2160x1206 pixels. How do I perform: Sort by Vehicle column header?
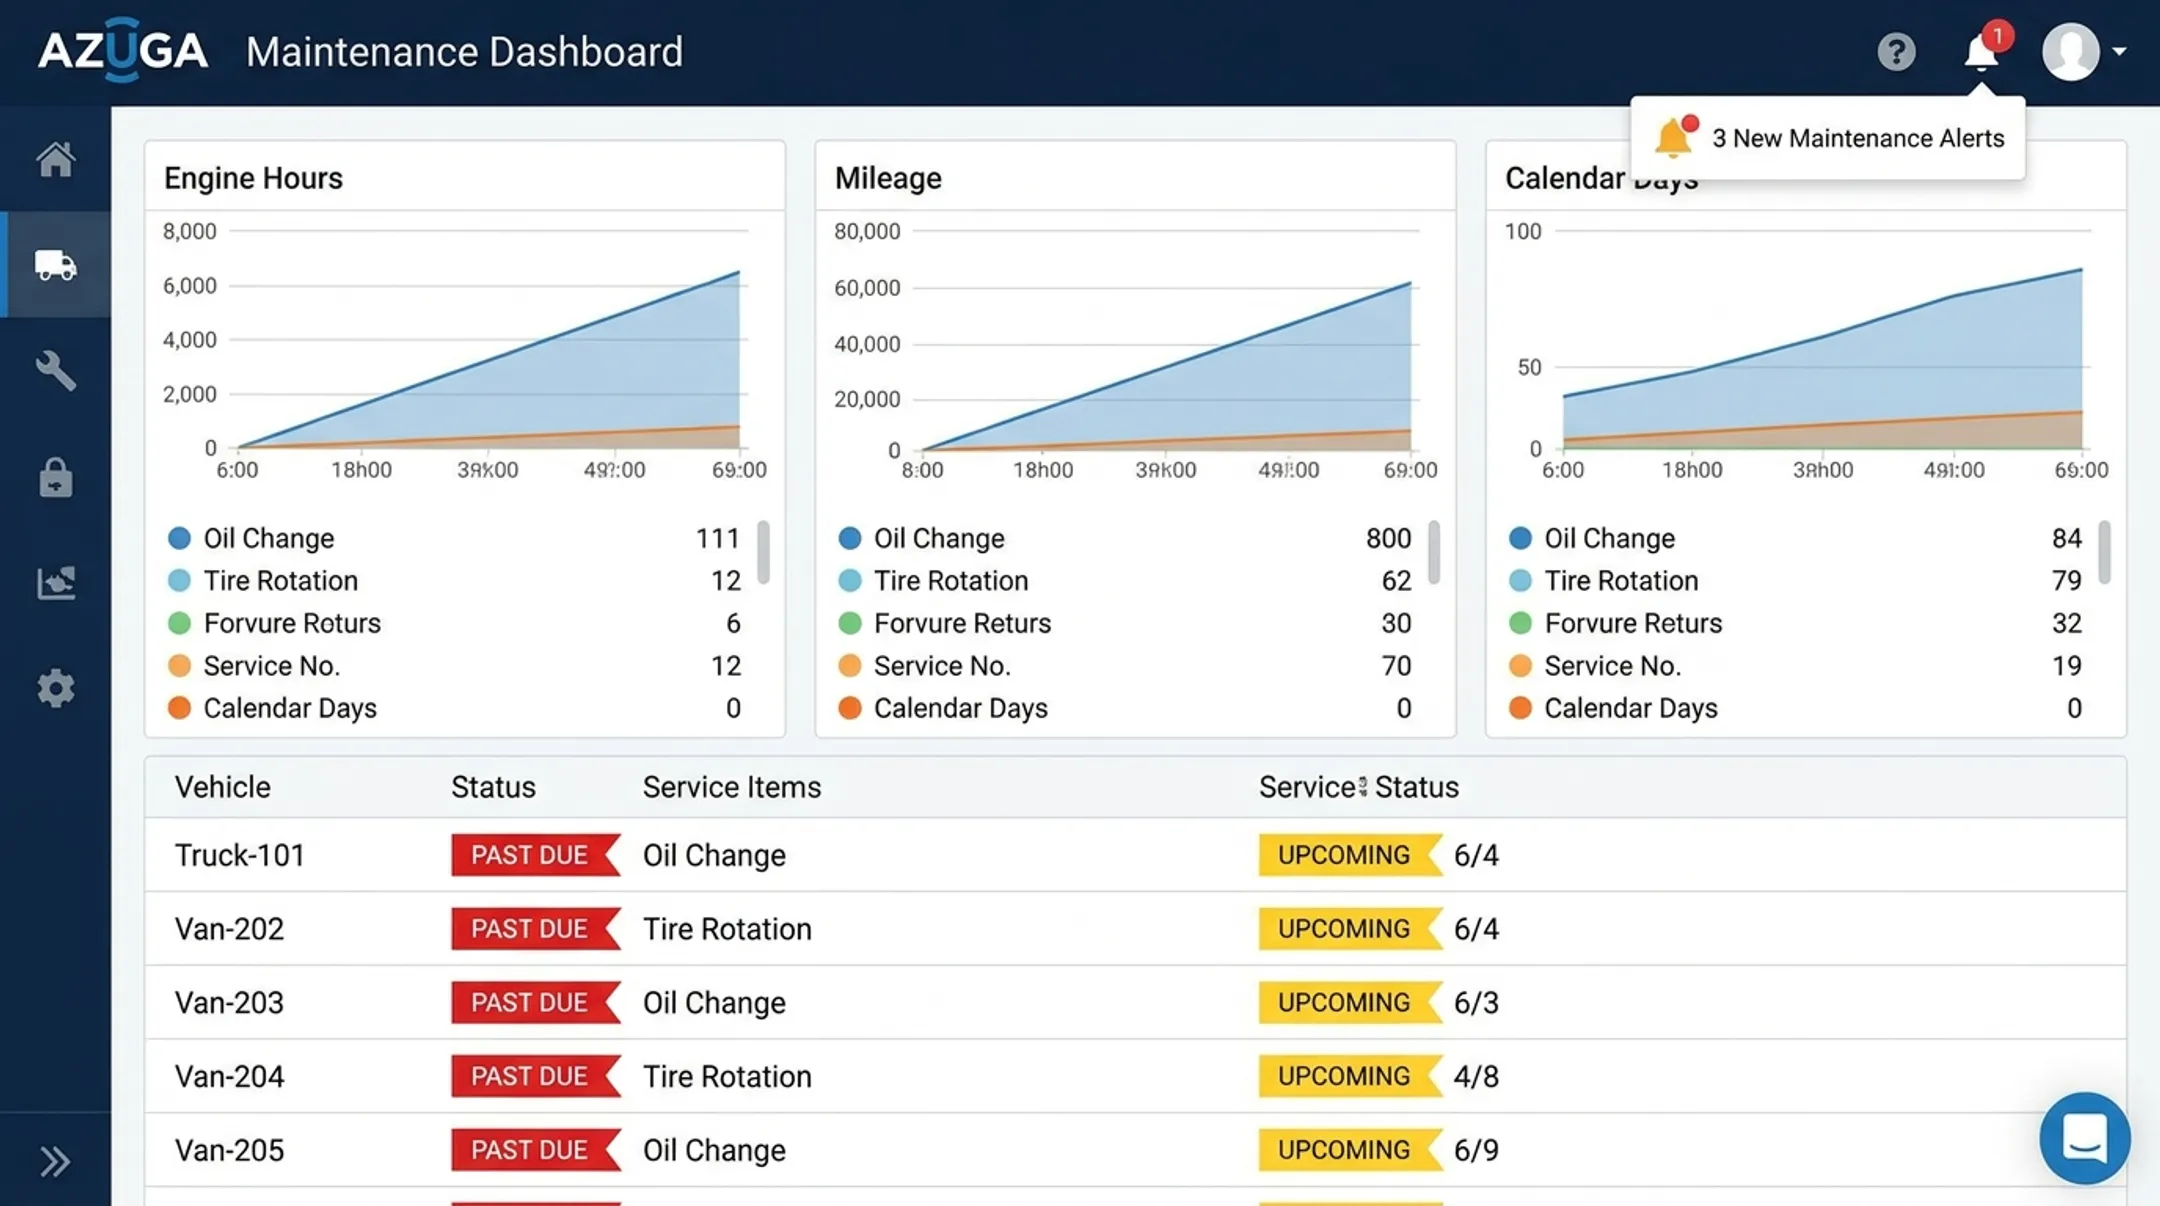222,787
